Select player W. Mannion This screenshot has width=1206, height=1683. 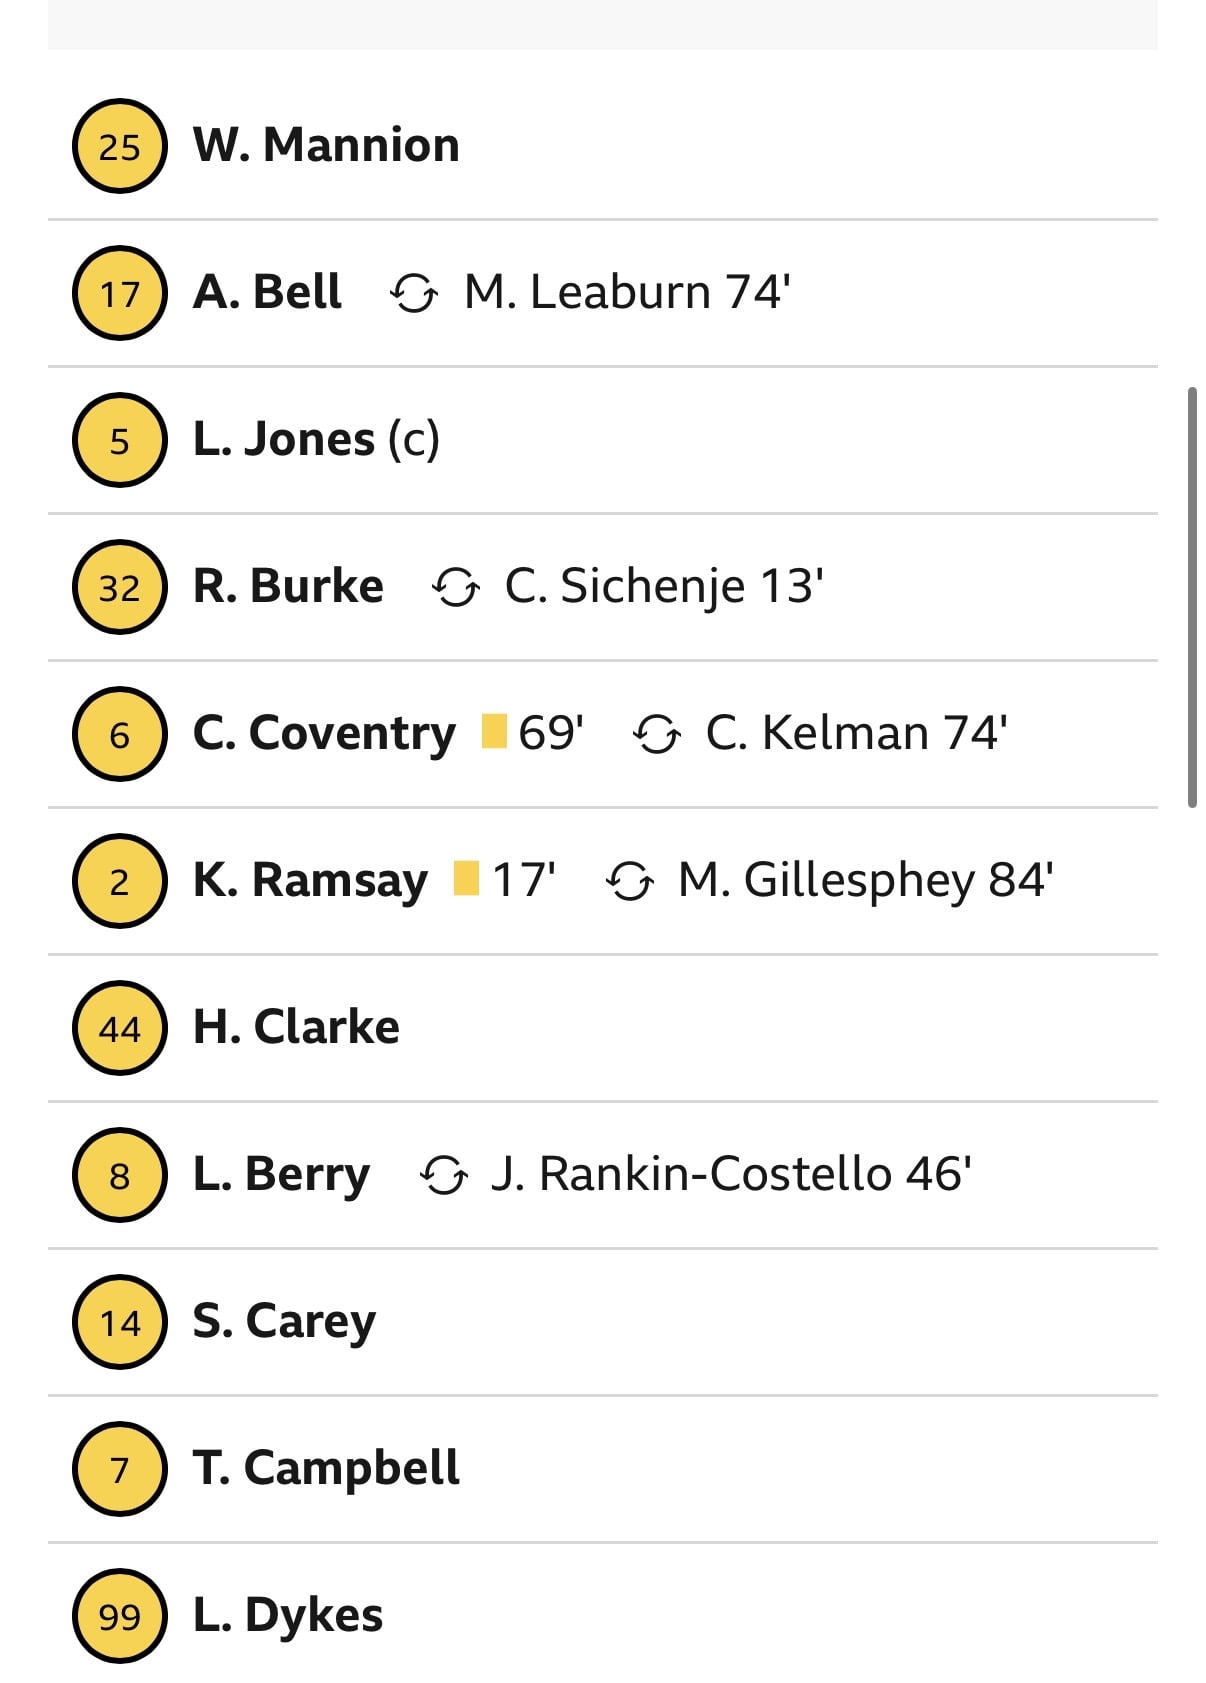tap(326, 145)
